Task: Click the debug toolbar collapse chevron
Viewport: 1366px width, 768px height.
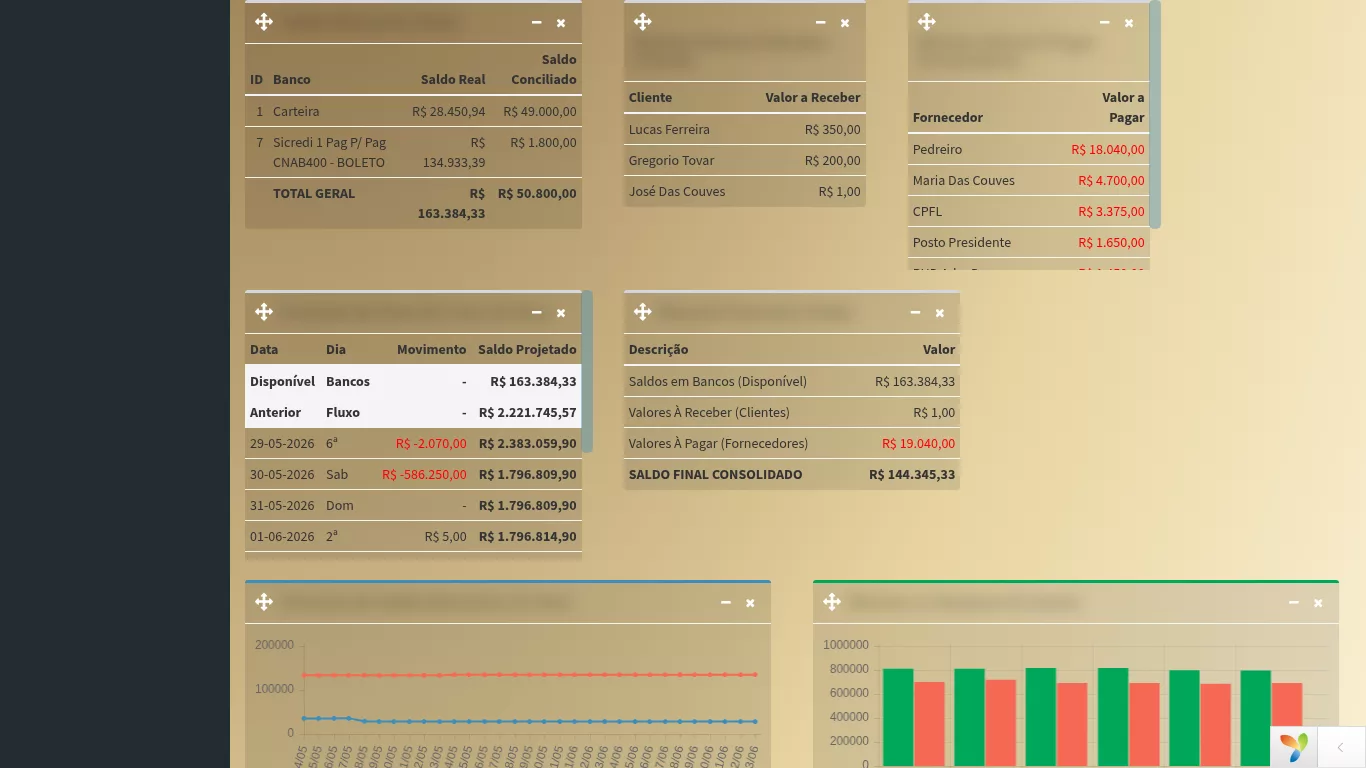Action: [x=1340, y=747]
